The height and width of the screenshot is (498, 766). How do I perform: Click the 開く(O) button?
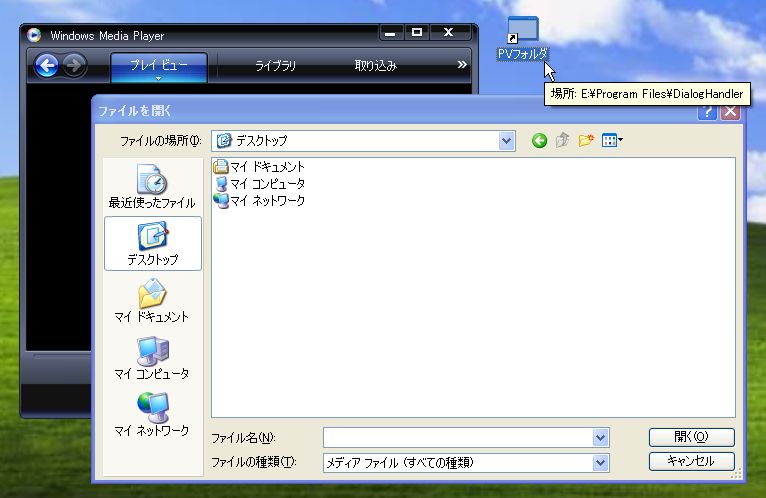[x=691, y=437]
